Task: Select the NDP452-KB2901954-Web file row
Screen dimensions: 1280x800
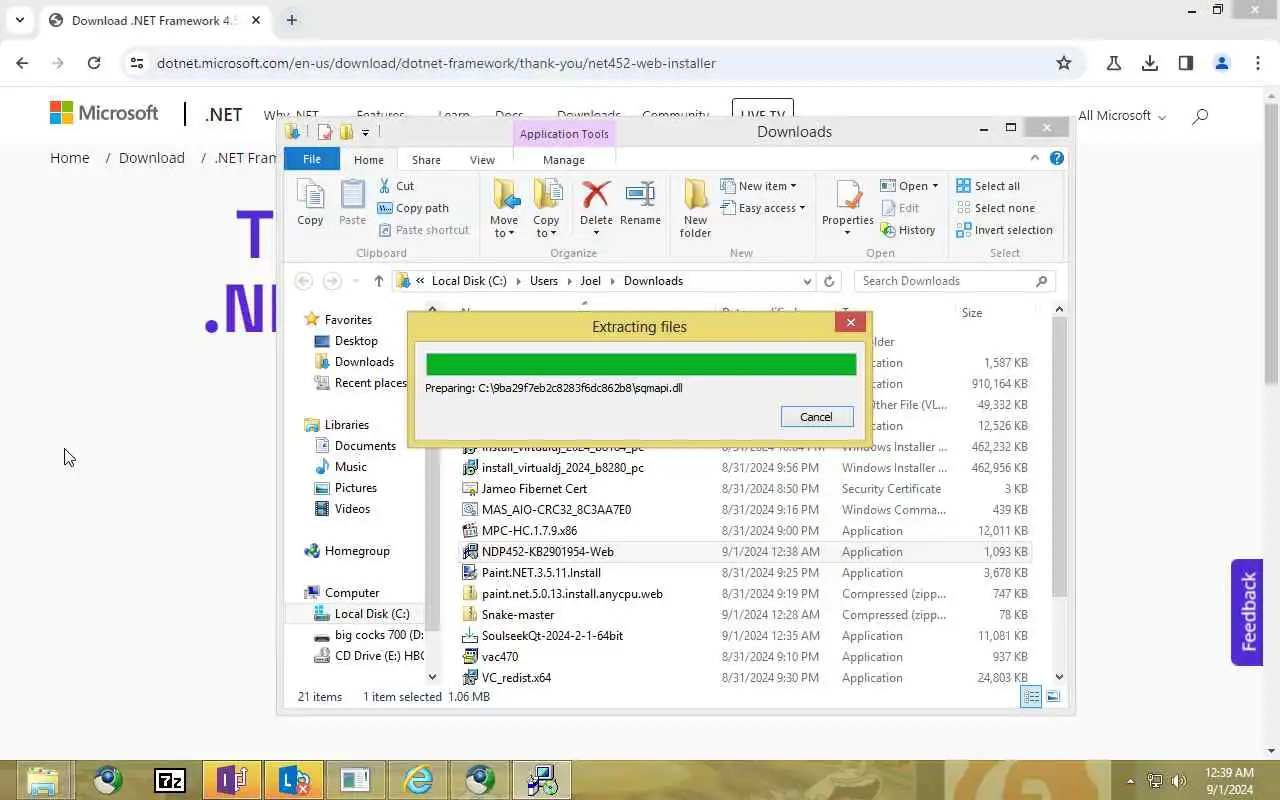Action: [745, 552]
